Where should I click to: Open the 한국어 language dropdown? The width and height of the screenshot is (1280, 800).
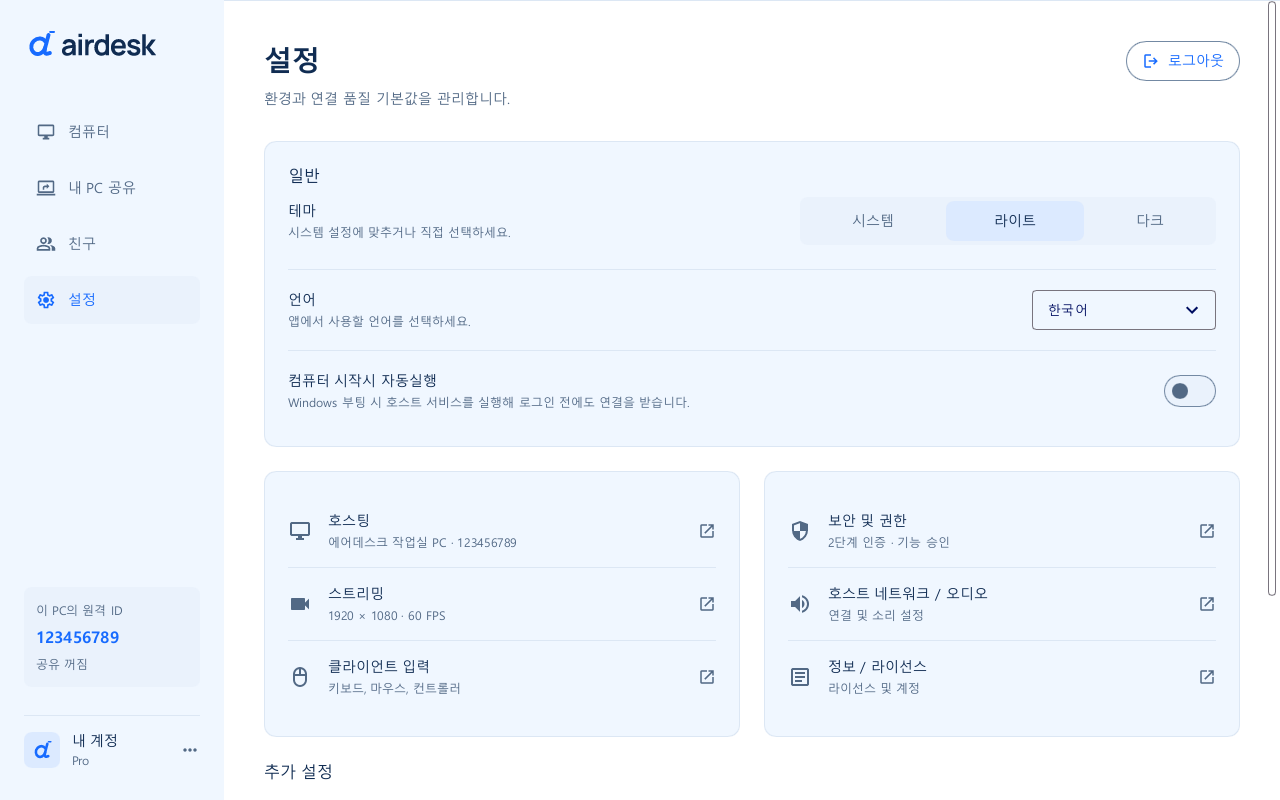[x=1124, y=310]
